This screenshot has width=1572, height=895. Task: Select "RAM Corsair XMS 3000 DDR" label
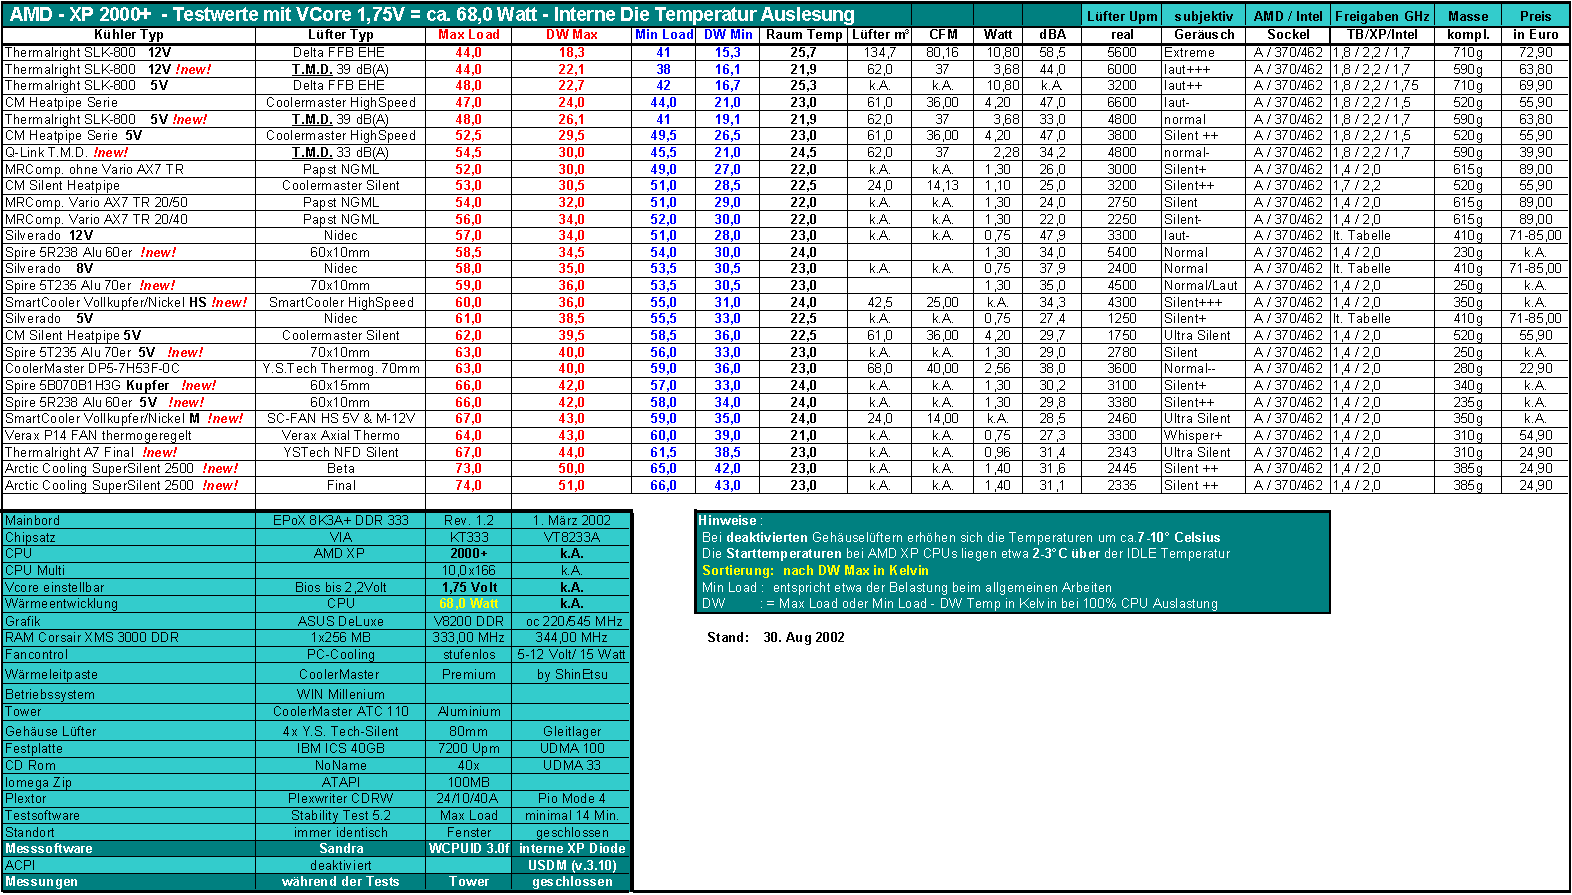(92, 637)
